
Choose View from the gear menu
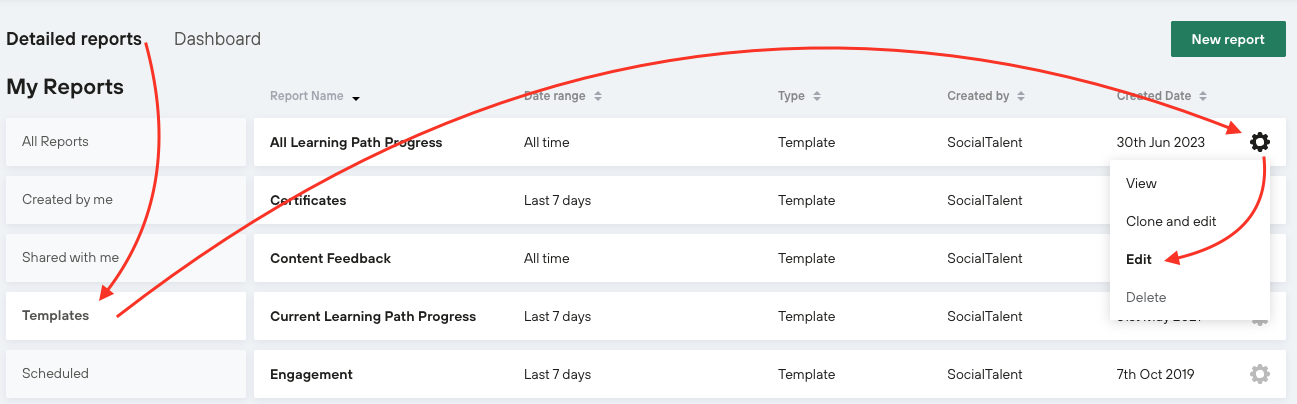(x=1141, y=183)
